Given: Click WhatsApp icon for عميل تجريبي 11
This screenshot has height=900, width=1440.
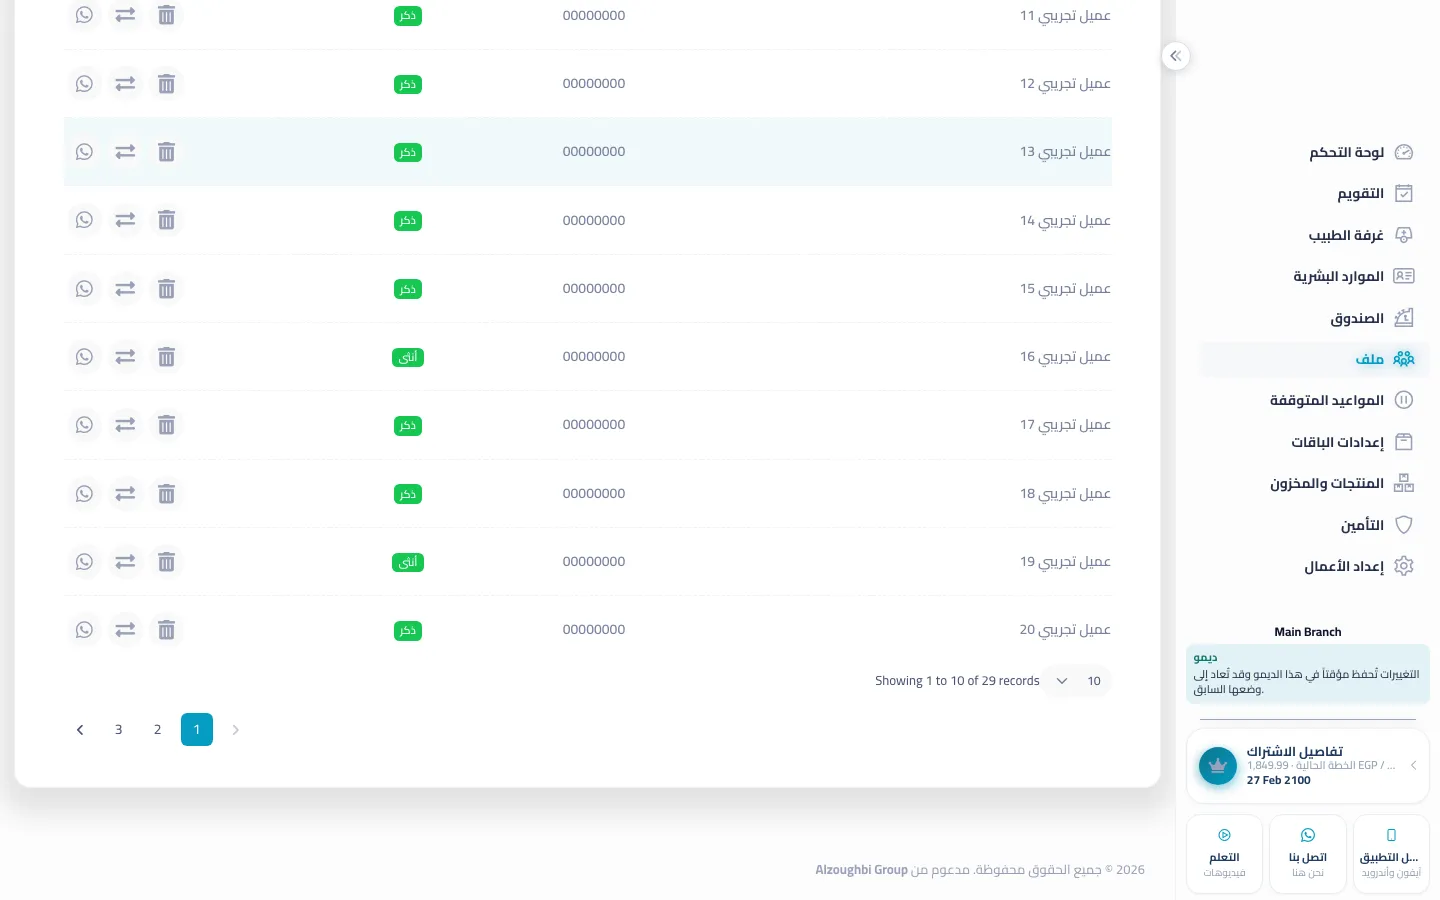Looking at the screenshot, I should pyautogui.click(x=84, y=15).
